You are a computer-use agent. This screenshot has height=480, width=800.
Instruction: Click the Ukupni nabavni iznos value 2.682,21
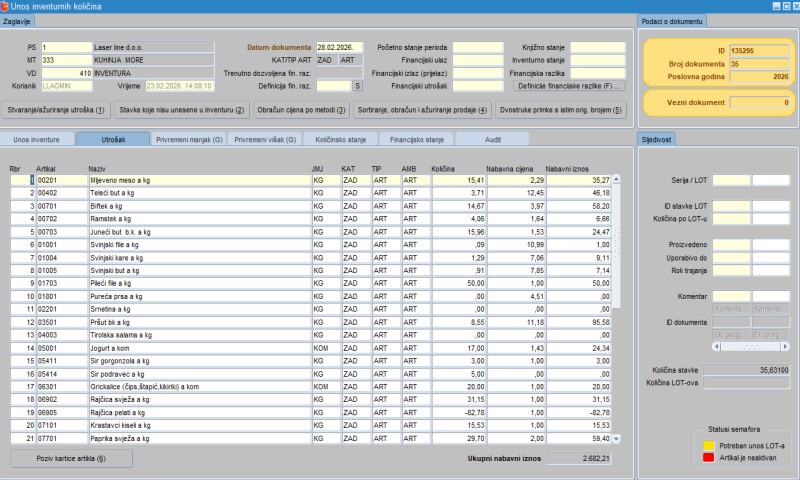pos(579,458)
